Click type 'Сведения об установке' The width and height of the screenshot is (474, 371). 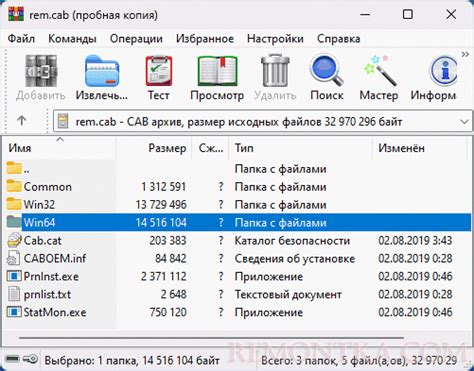(x=295, y=259)
